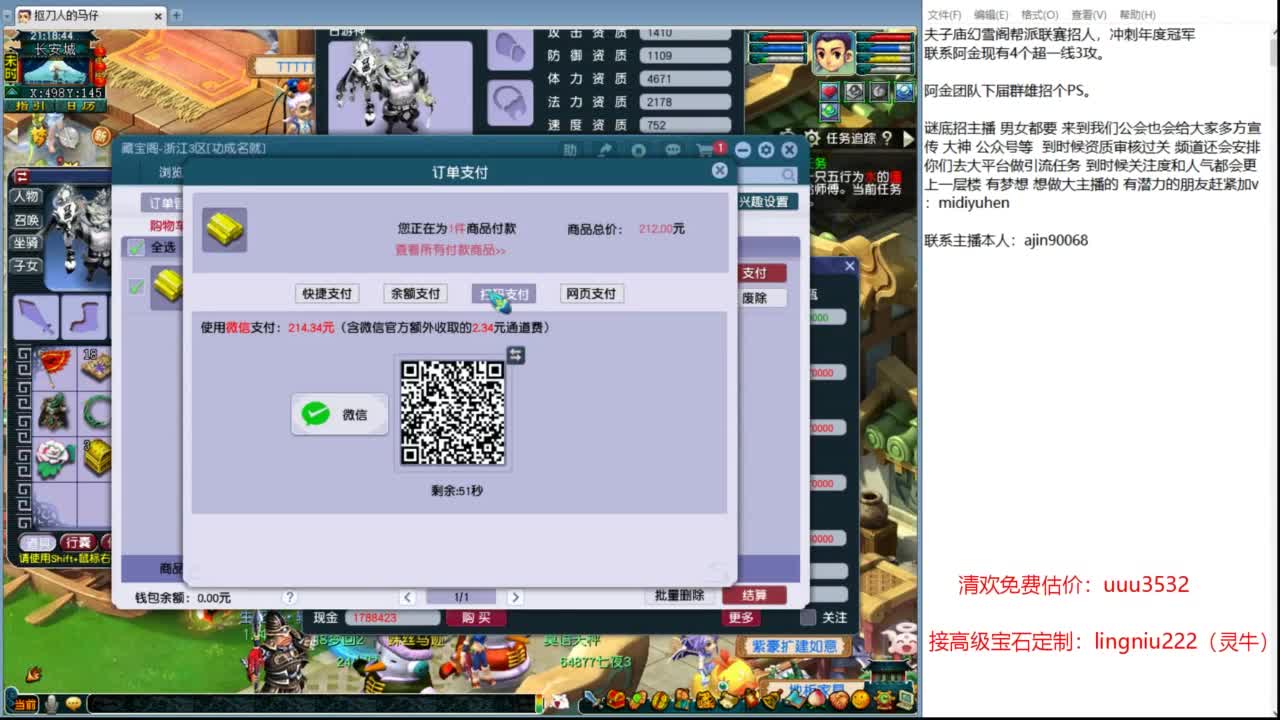The width and height of the screenshot is (1280, 720).
Task: Click the refresh arrows above the QR code
Action: 514,355
